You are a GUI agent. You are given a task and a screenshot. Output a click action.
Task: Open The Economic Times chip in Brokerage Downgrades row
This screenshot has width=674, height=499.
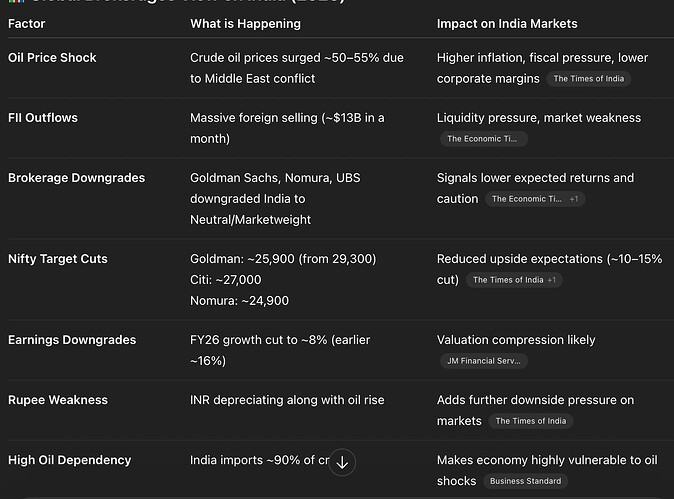[x=526, y=199]
